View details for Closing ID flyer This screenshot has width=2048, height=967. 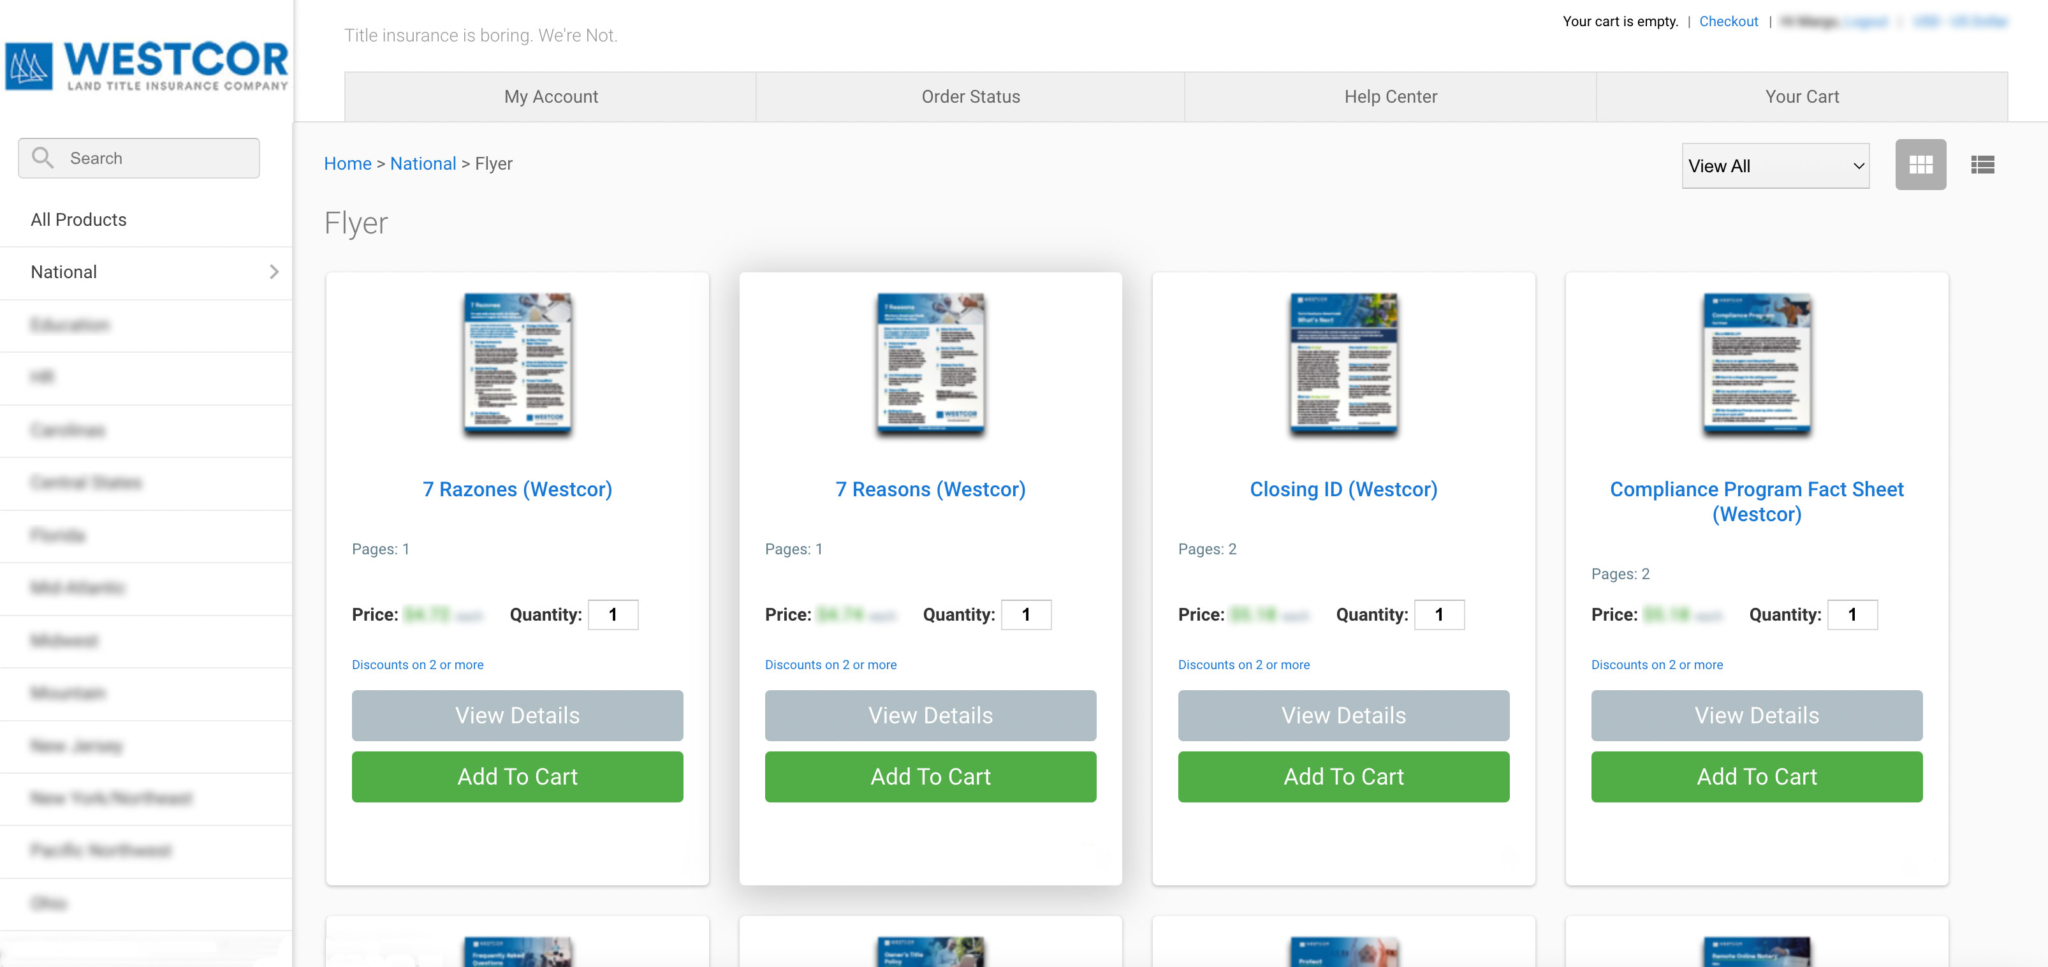click(x=1343, y=716)
